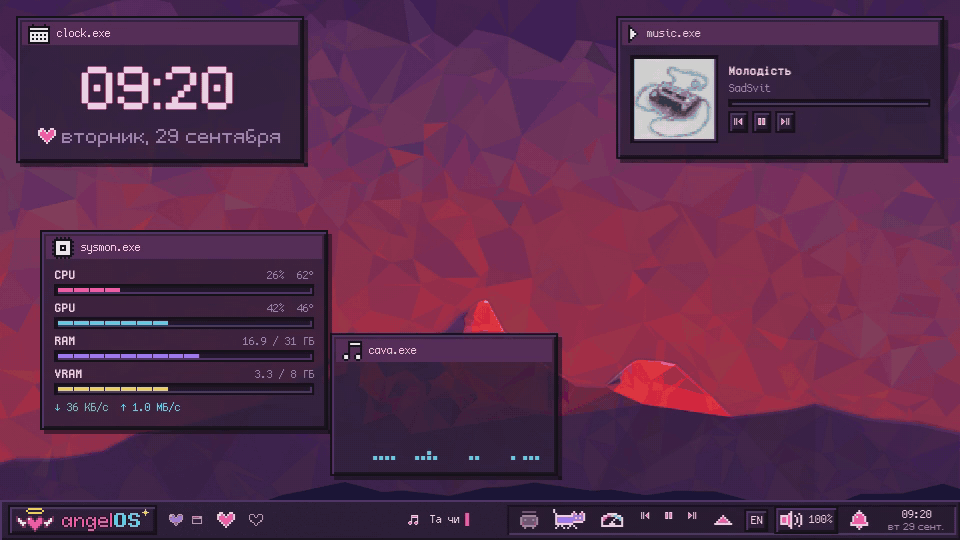The height and width of the screenshot is (540, 960).
Task: Mute audio via the speaker icon
Action: tap(790, 520)
